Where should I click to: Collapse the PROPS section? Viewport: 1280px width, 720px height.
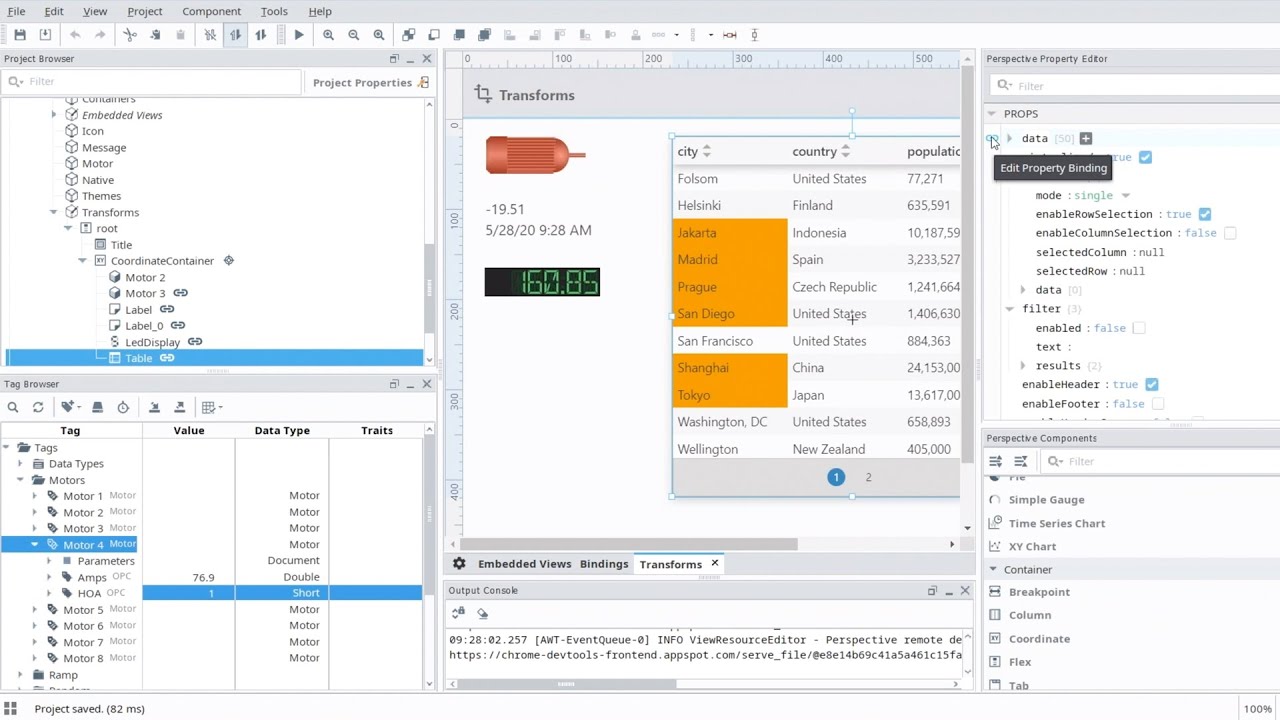click(992, 114)
